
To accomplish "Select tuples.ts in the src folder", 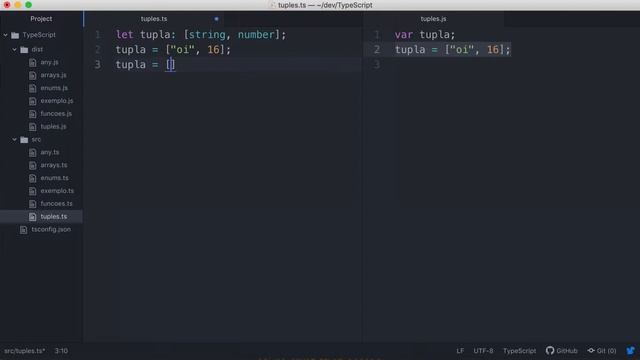I will (x=53, y=217).
